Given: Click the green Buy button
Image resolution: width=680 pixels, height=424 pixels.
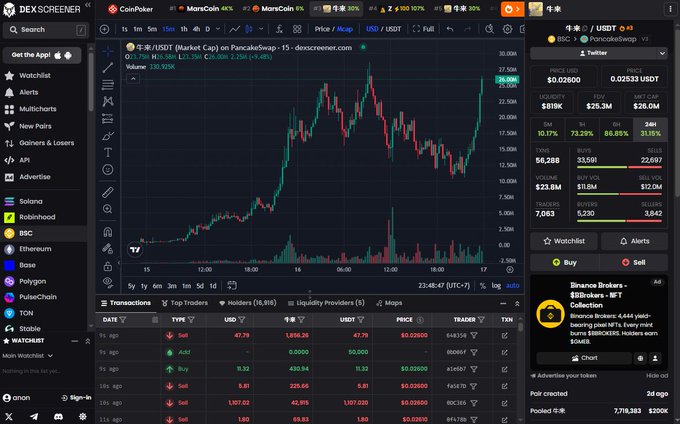Looking at the screenshot, I should click(564, 262).
